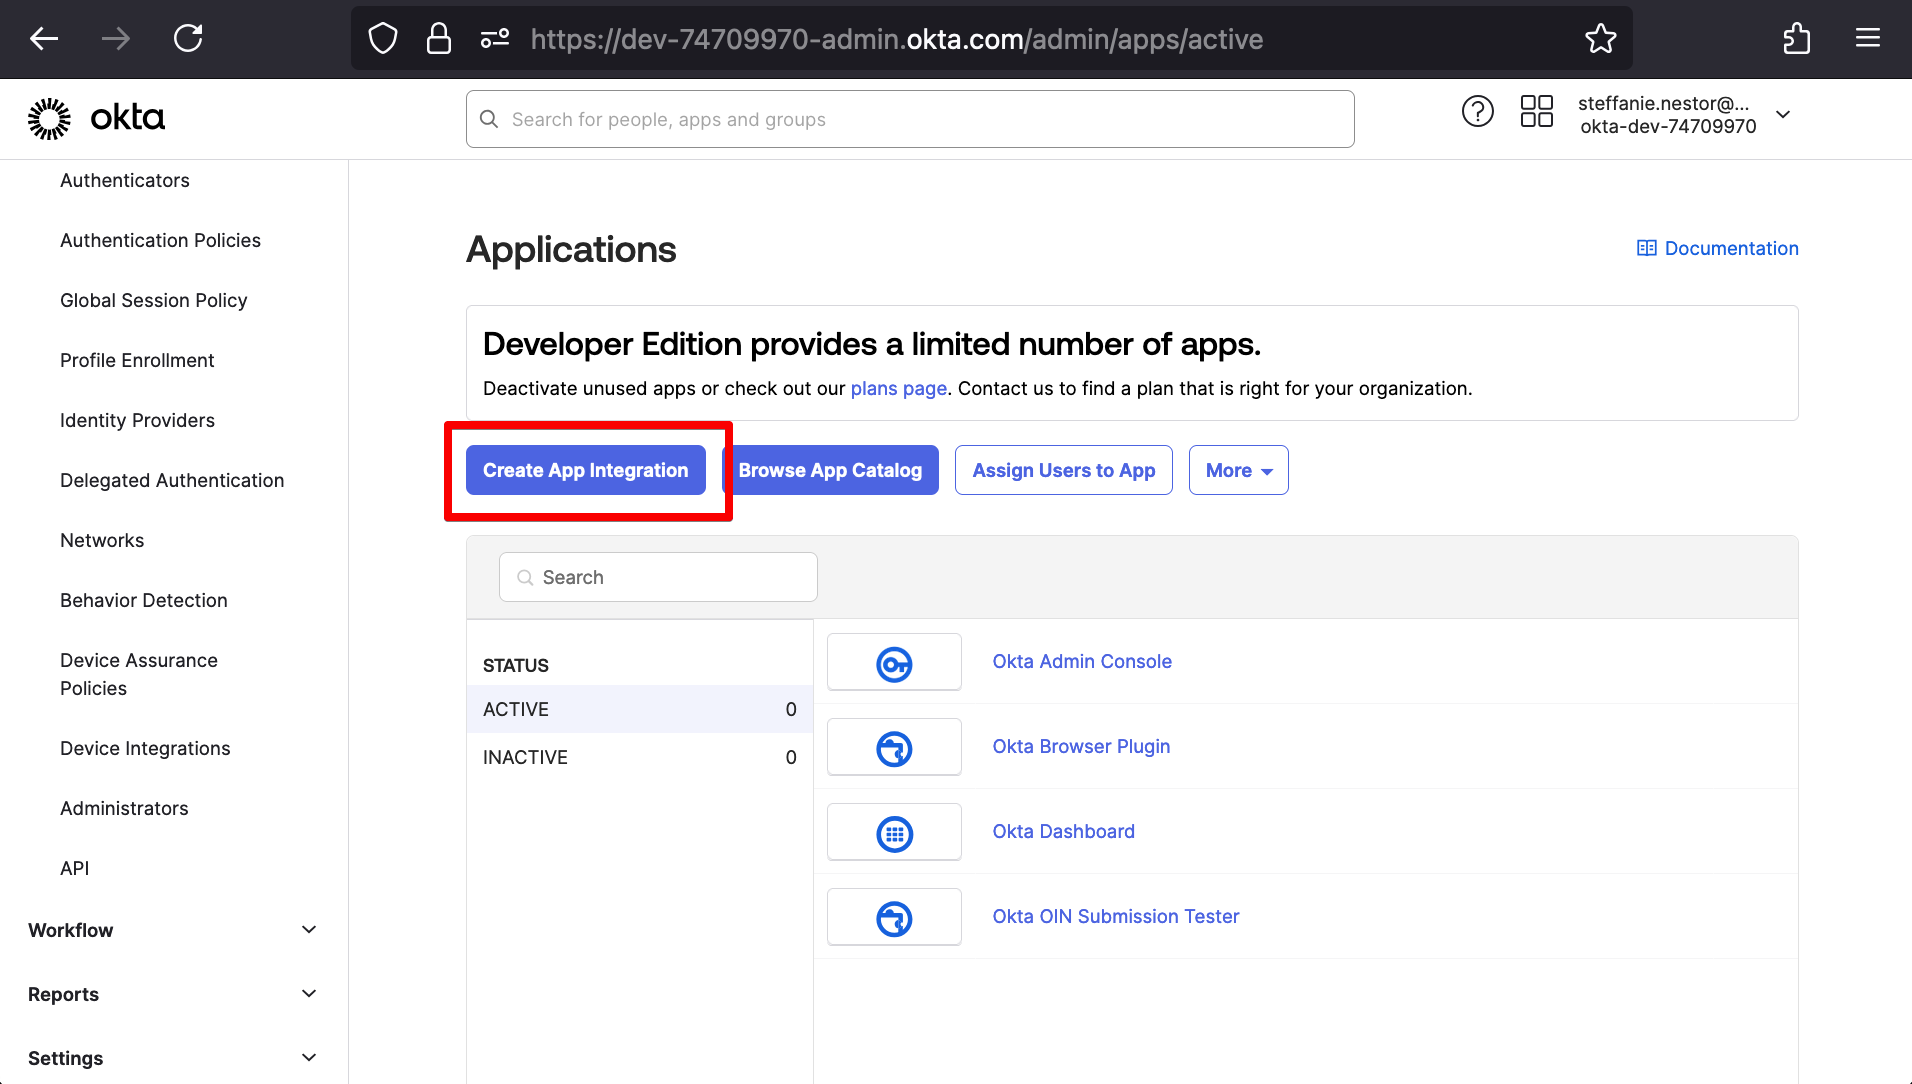
Task: Open the plans page link
Action: click(898, 388)
